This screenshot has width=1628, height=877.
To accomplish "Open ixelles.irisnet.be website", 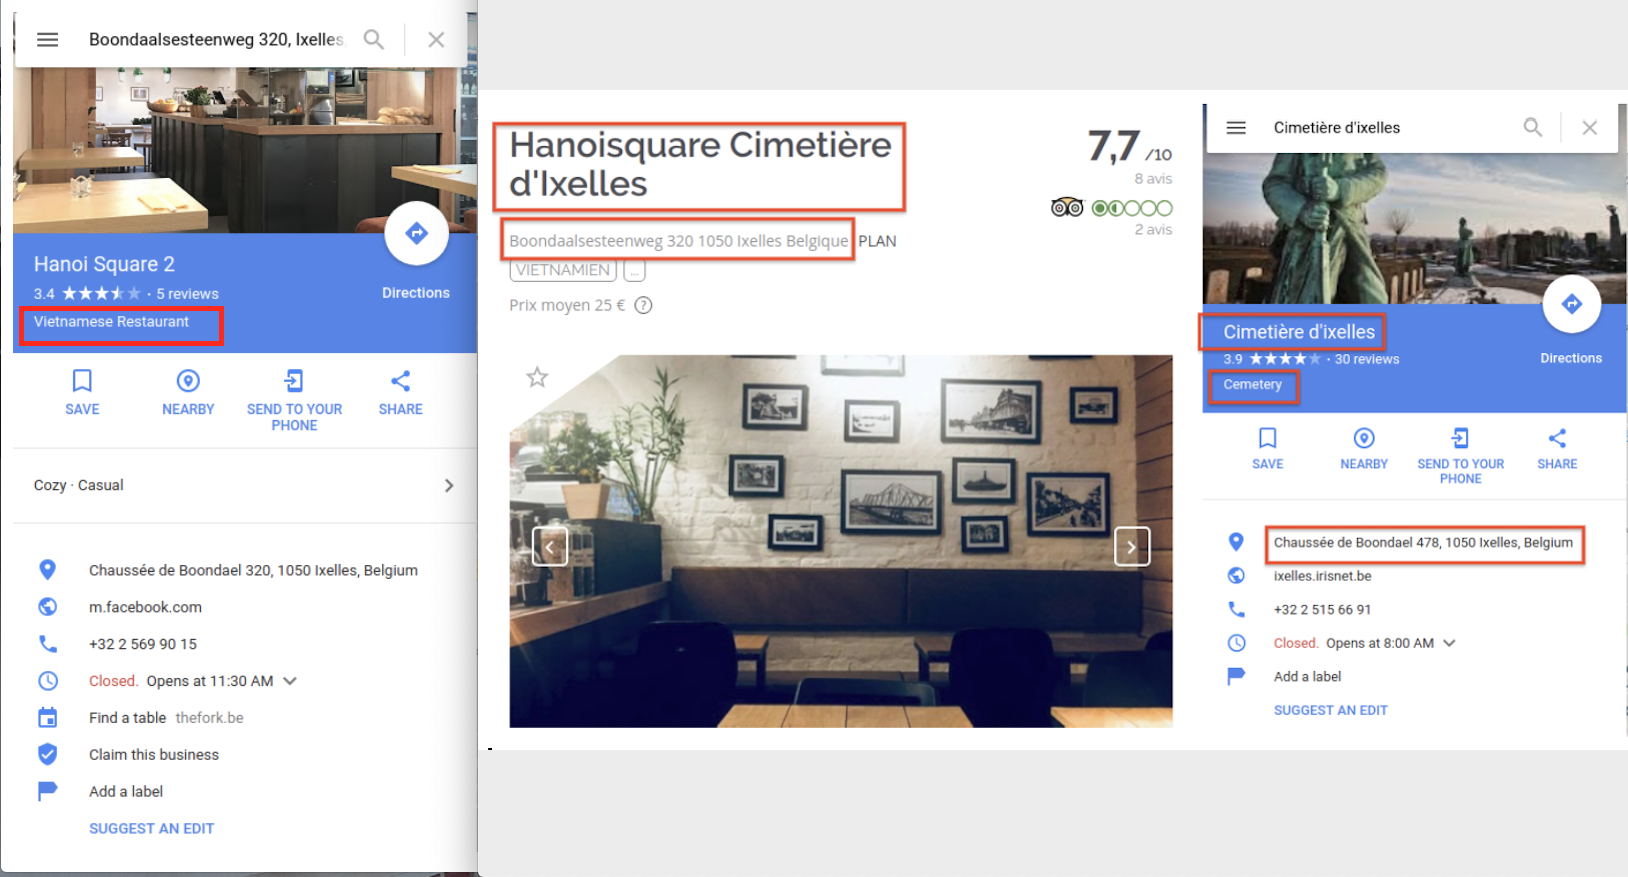I will tap(1322, 576).
